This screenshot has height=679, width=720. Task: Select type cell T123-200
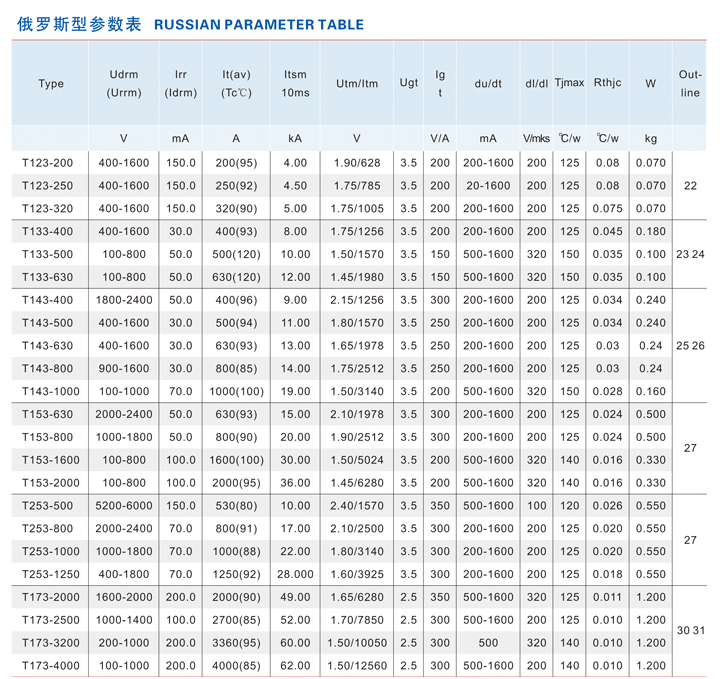[x=48, y=163]
